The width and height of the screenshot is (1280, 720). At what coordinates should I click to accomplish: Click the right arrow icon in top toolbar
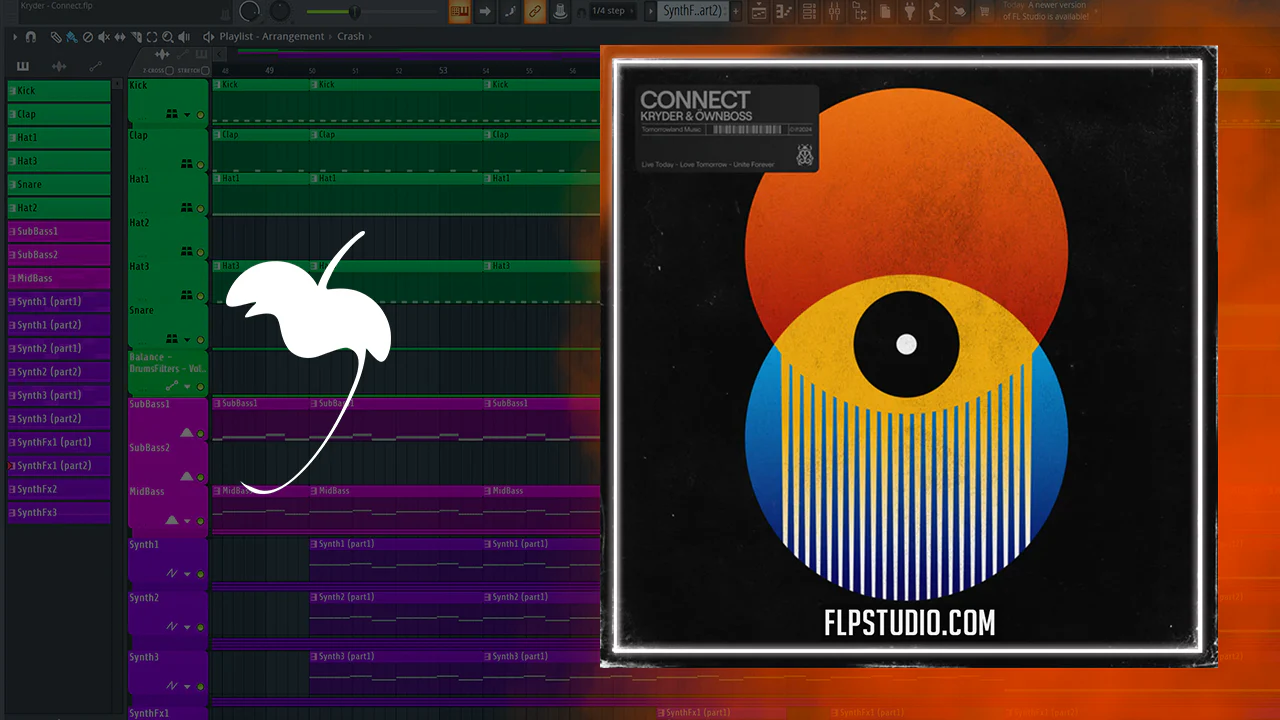[485, 11]
